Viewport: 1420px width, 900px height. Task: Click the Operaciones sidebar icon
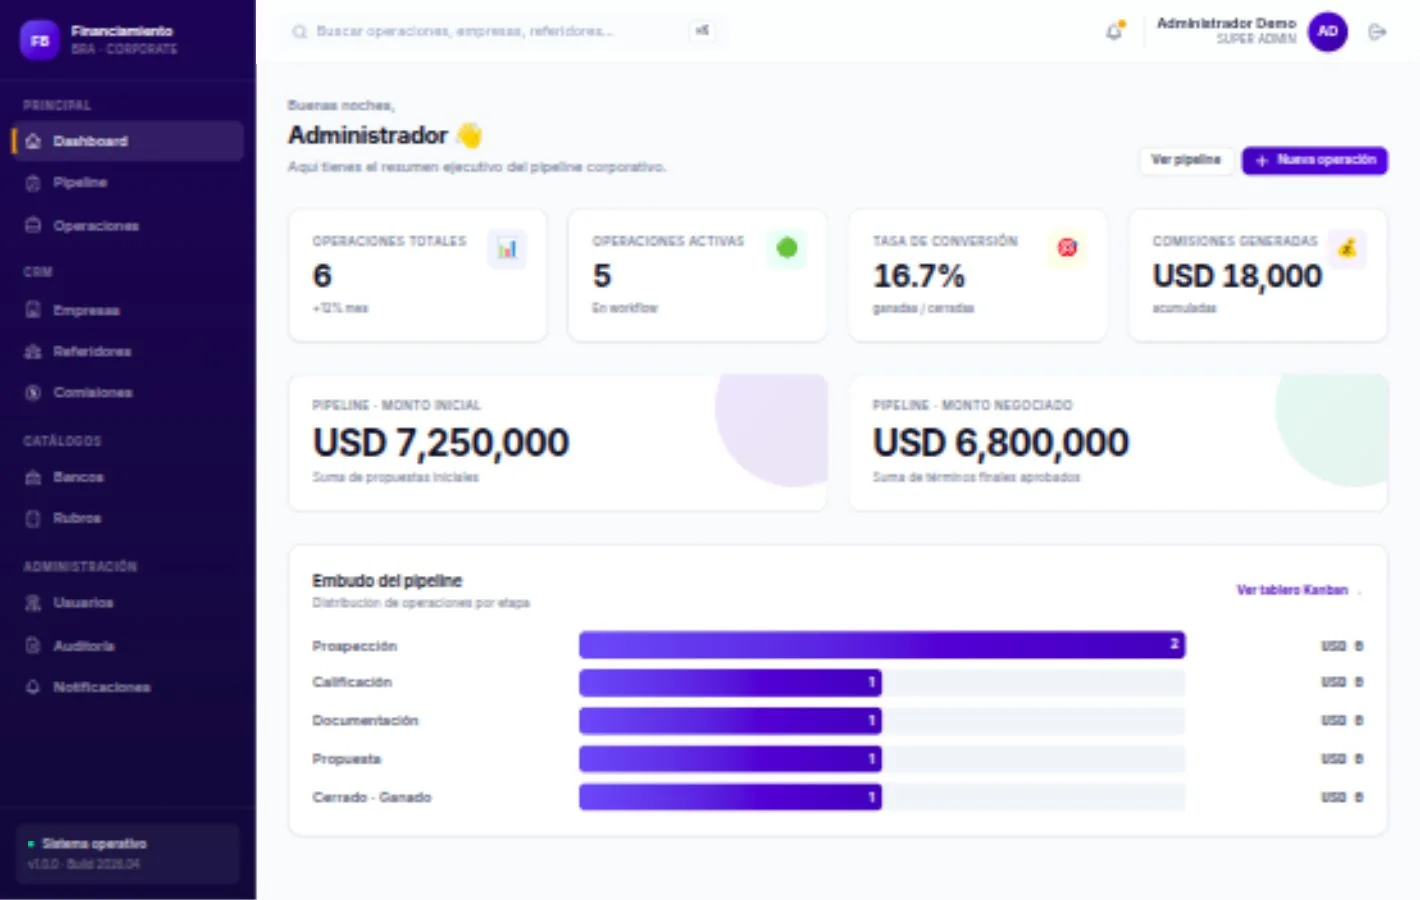tap(33, 225)
